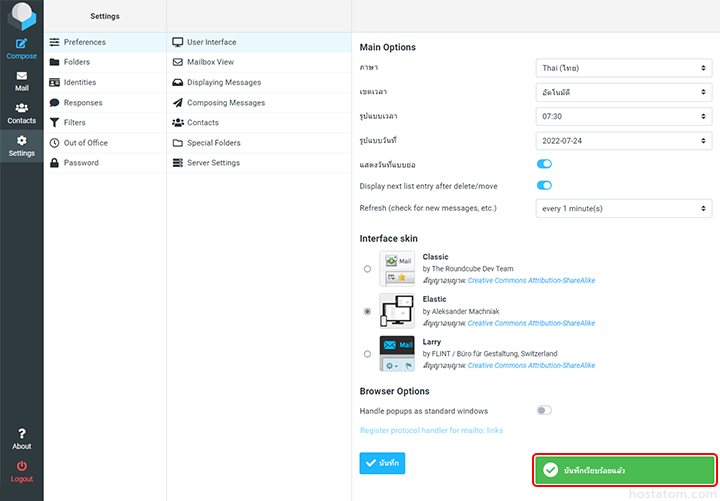Viewport: 720px width, 501px height.
Task: Enable Handle popups as standard windows
Action: click(x=544, y=410)
